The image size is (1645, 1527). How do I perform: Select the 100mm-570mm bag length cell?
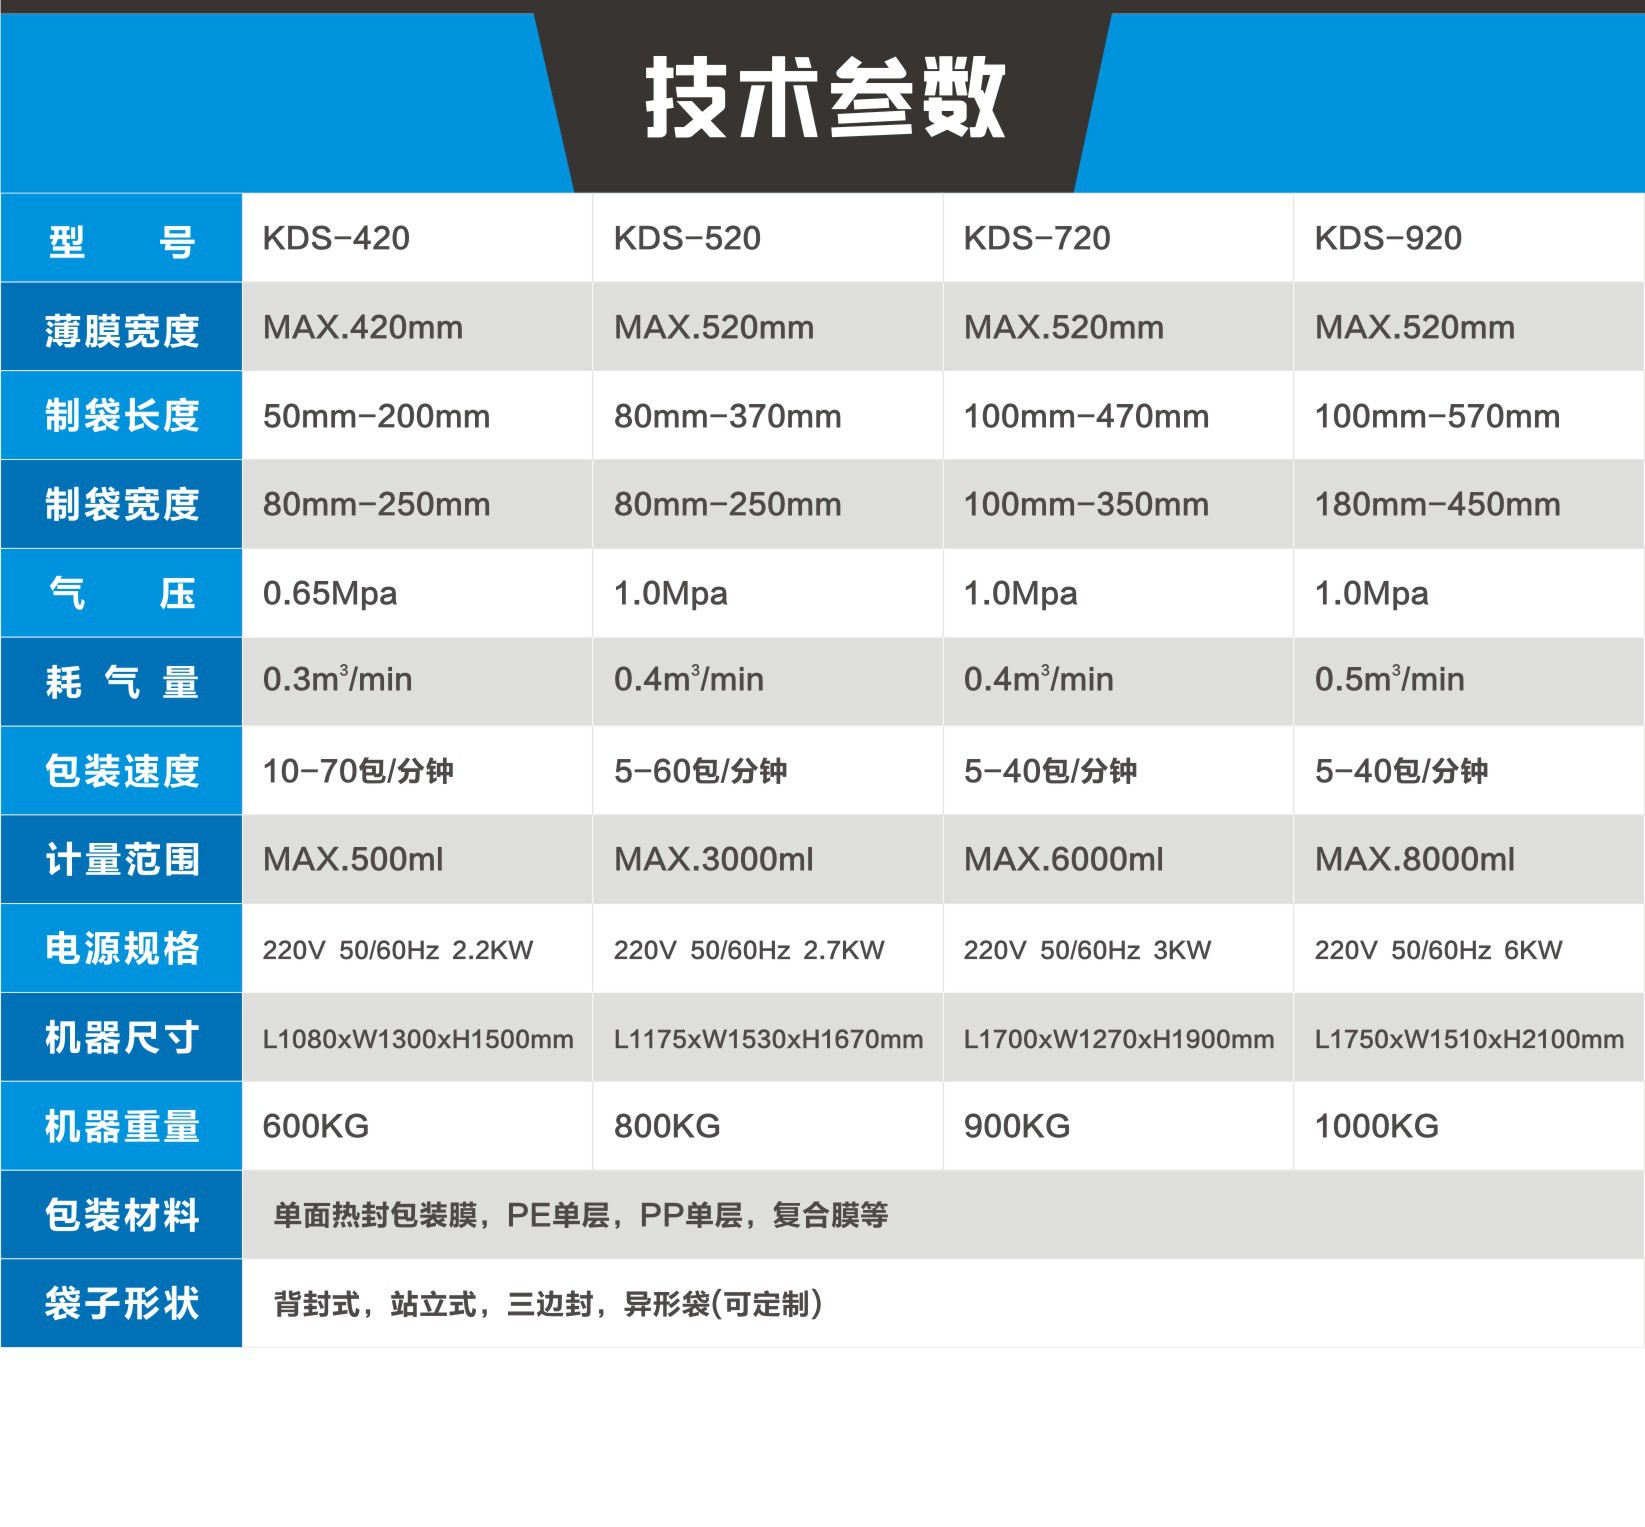tap(1437, 416)
